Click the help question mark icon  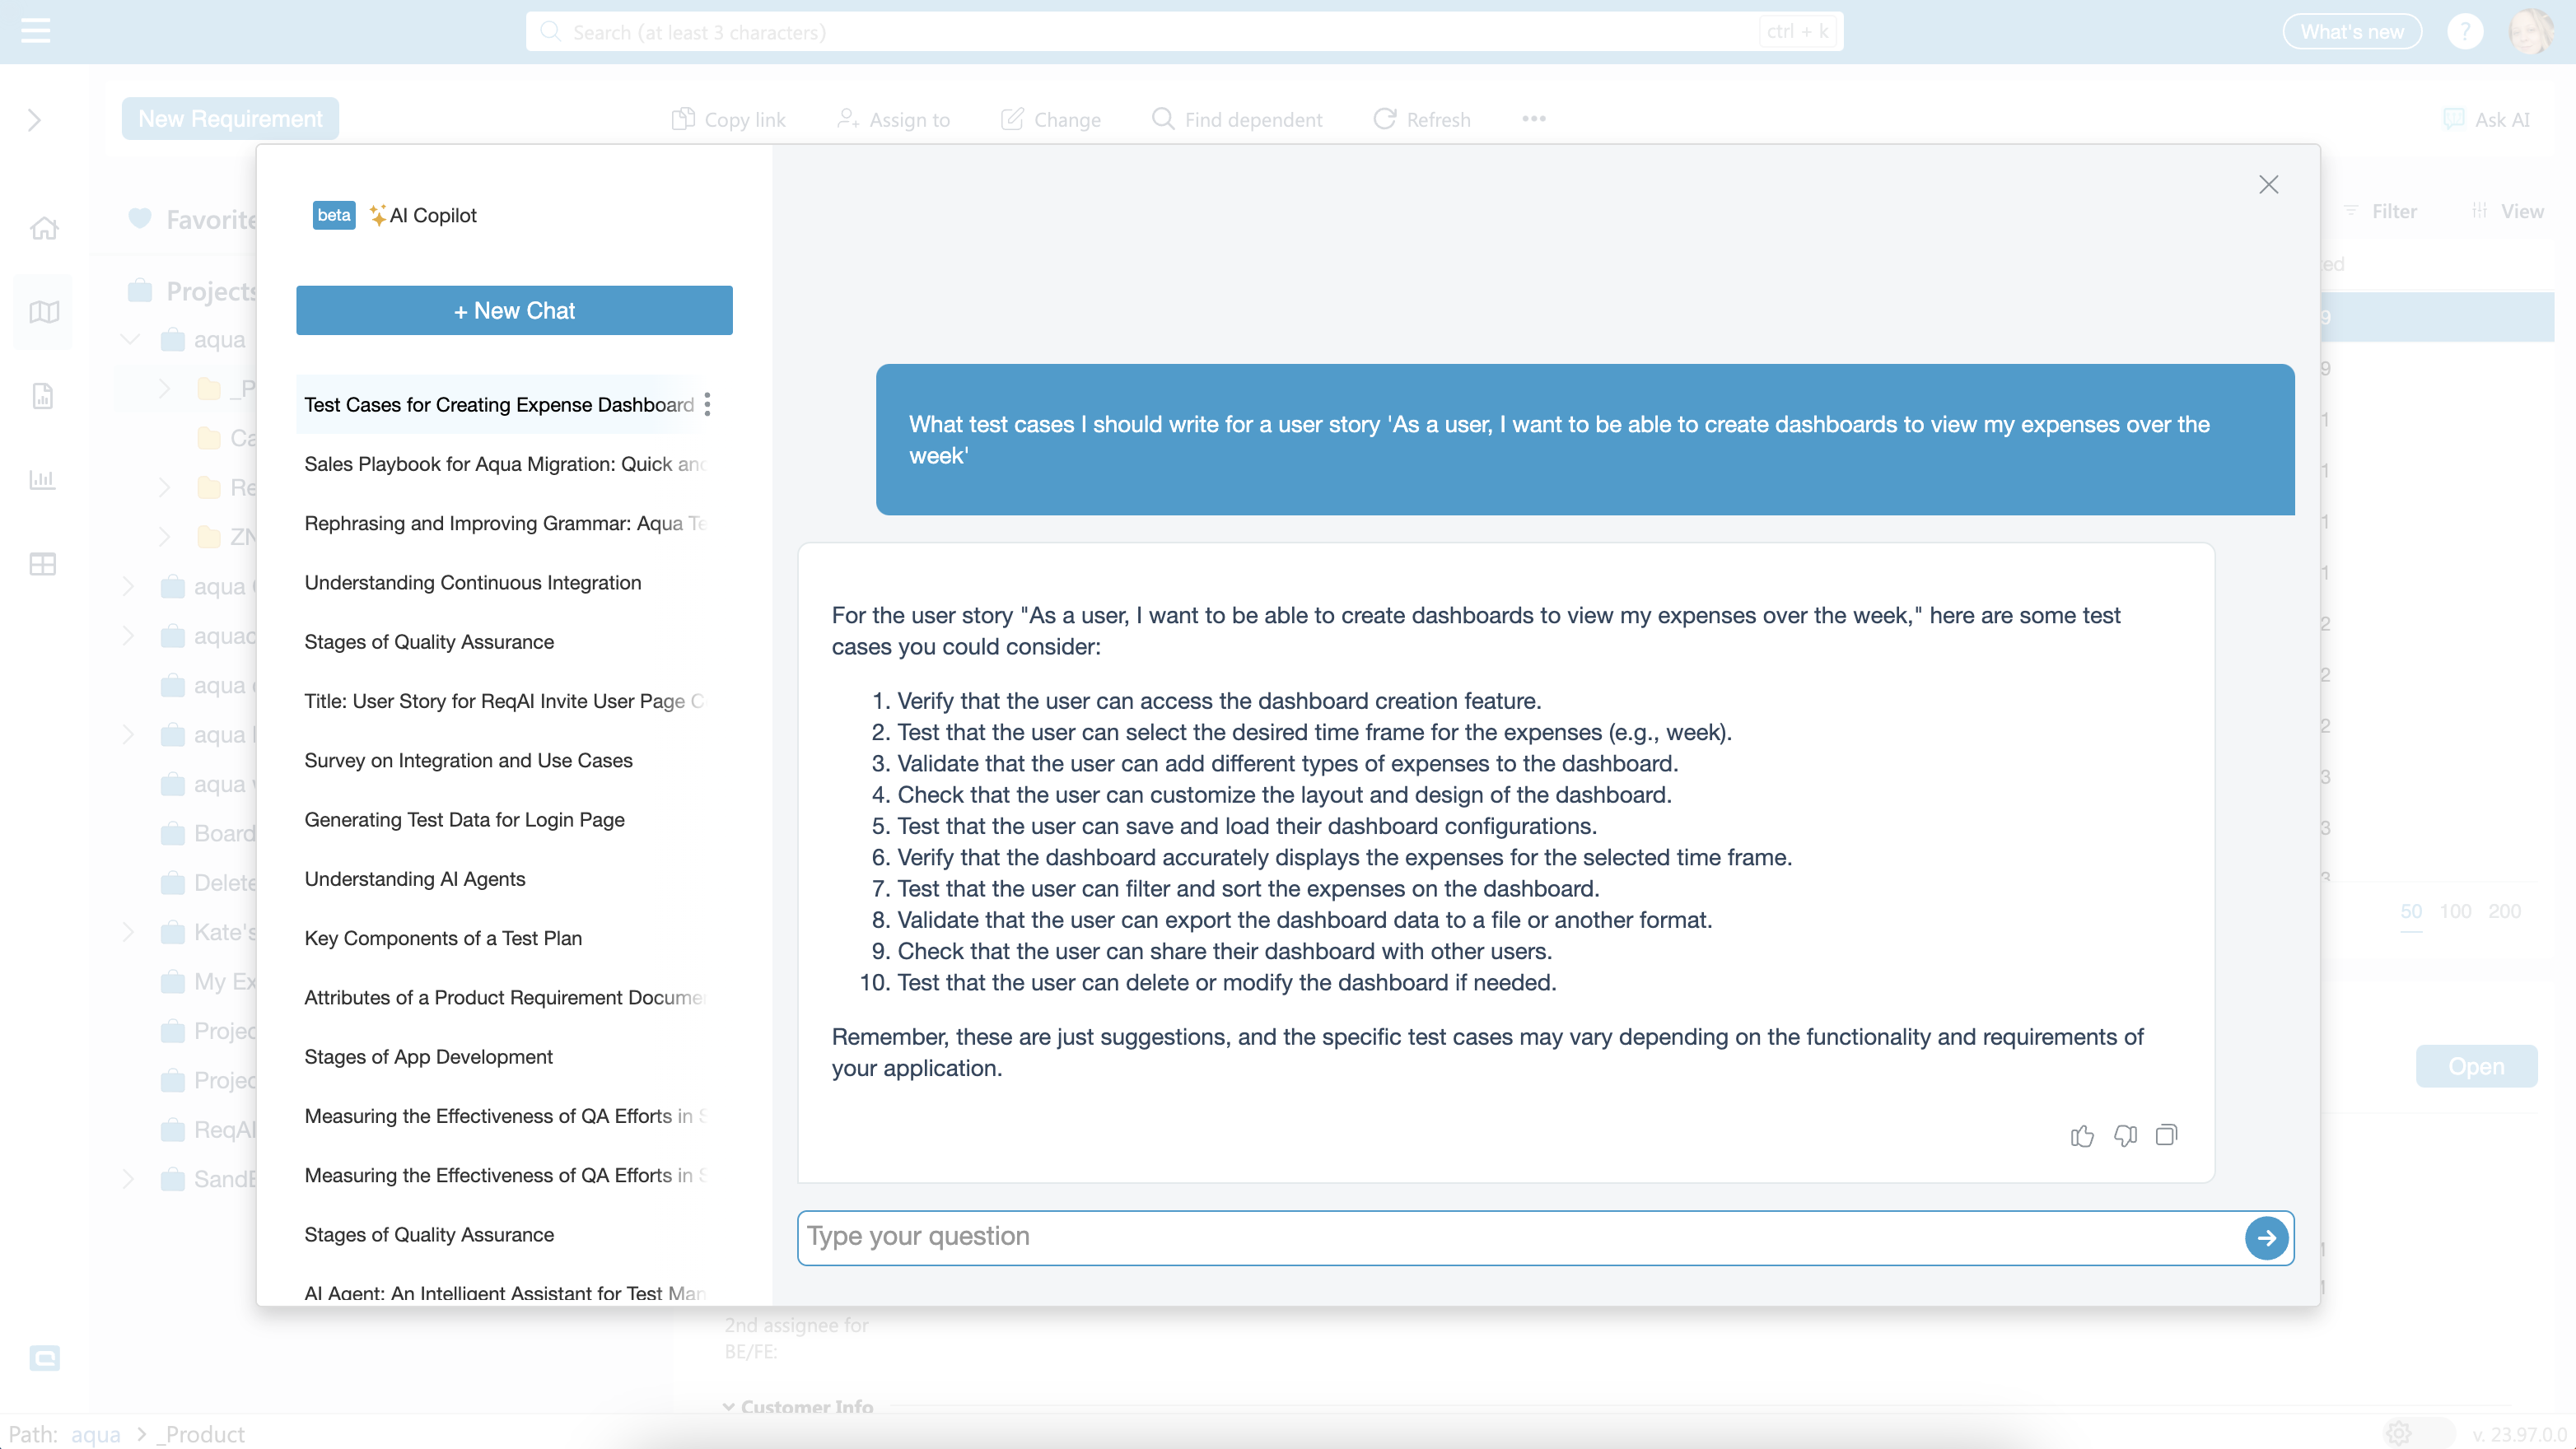click(x=2464, y=32)
